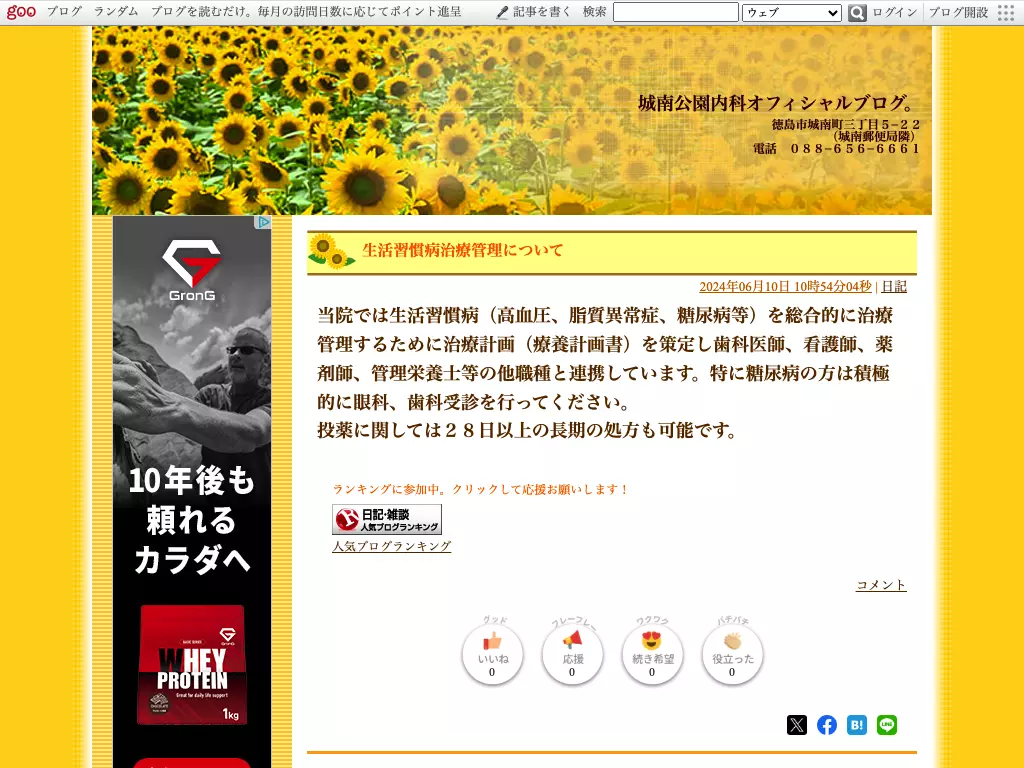Click the ブログ開設 menu item
This screenshot has width=1024, height=768.
pos(958,12)
